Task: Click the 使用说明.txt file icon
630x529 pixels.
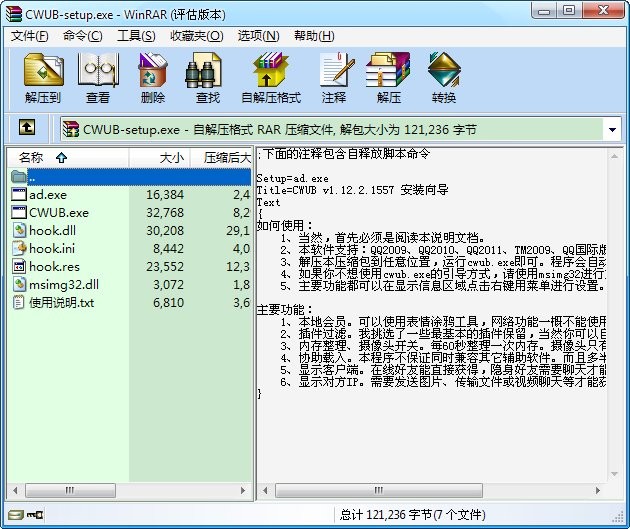Action: (19, 302)
